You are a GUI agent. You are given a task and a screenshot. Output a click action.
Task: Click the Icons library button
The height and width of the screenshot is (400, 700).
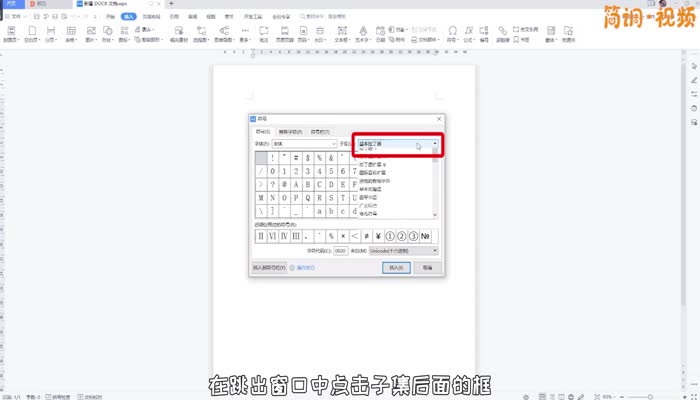coord(124,33)
